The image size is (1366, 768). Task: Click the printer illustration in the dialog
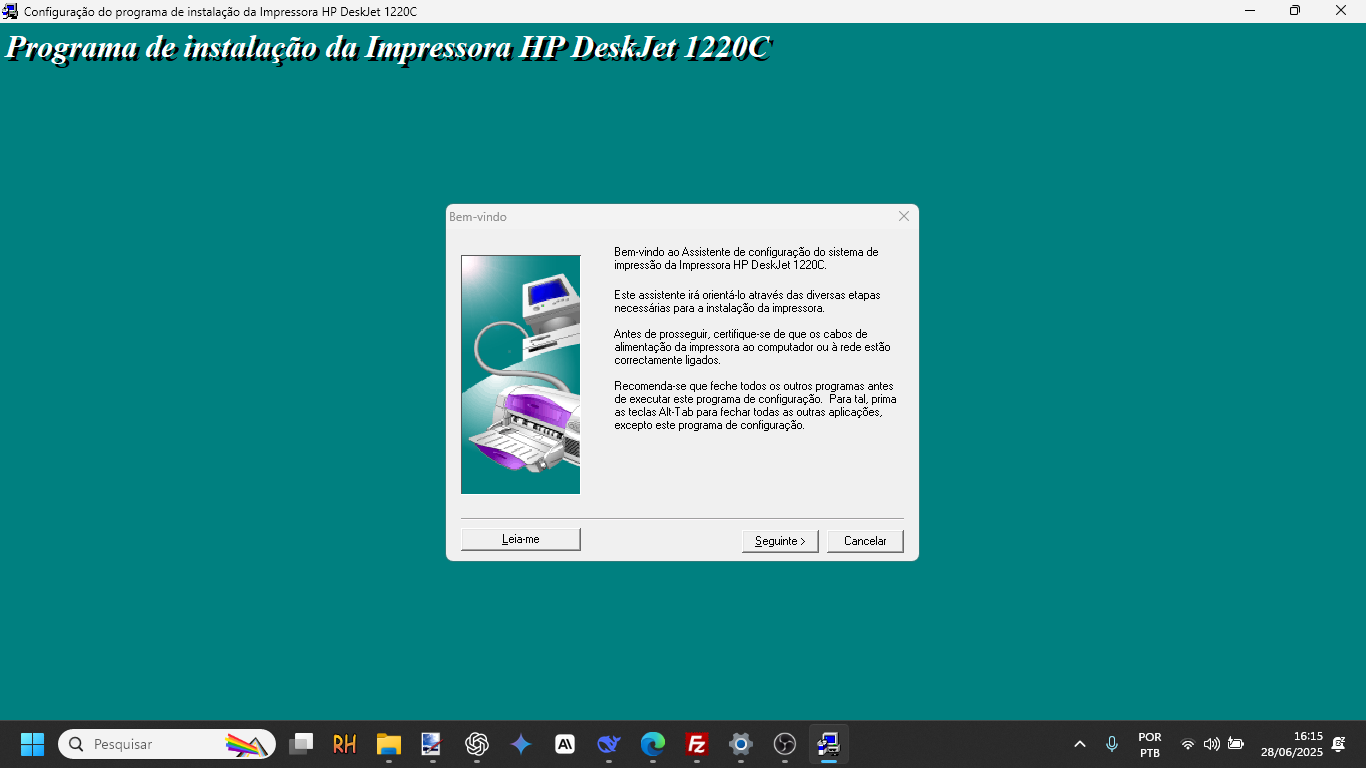520,374
